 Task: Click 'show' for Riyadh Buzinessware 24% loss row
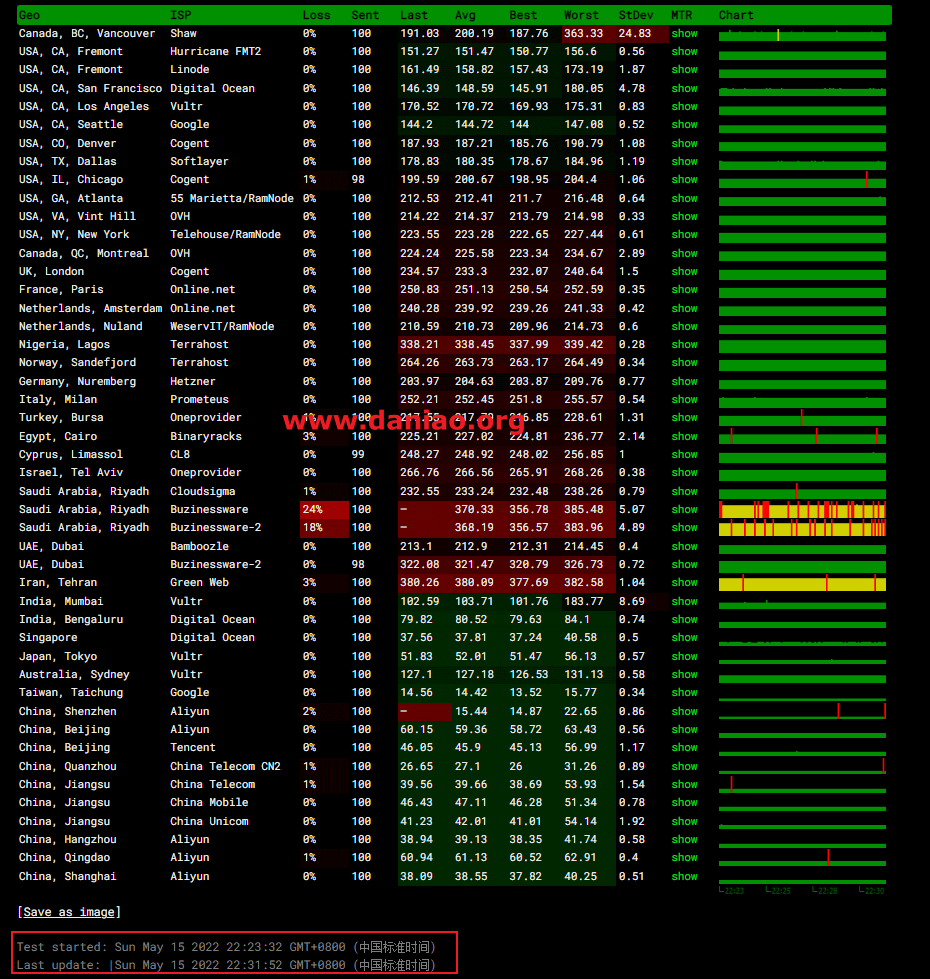[x=684, y=509]
